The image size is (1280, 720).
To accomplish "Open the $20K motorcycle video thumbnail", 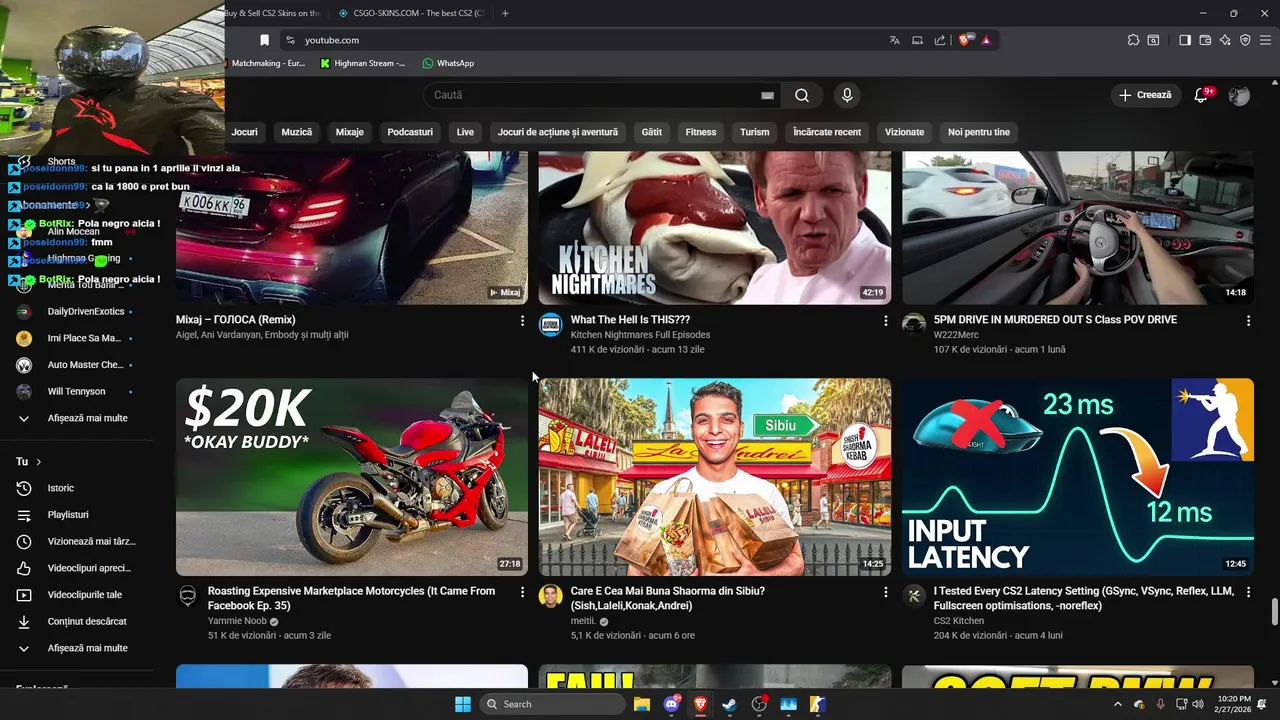I will pos(352,477).
